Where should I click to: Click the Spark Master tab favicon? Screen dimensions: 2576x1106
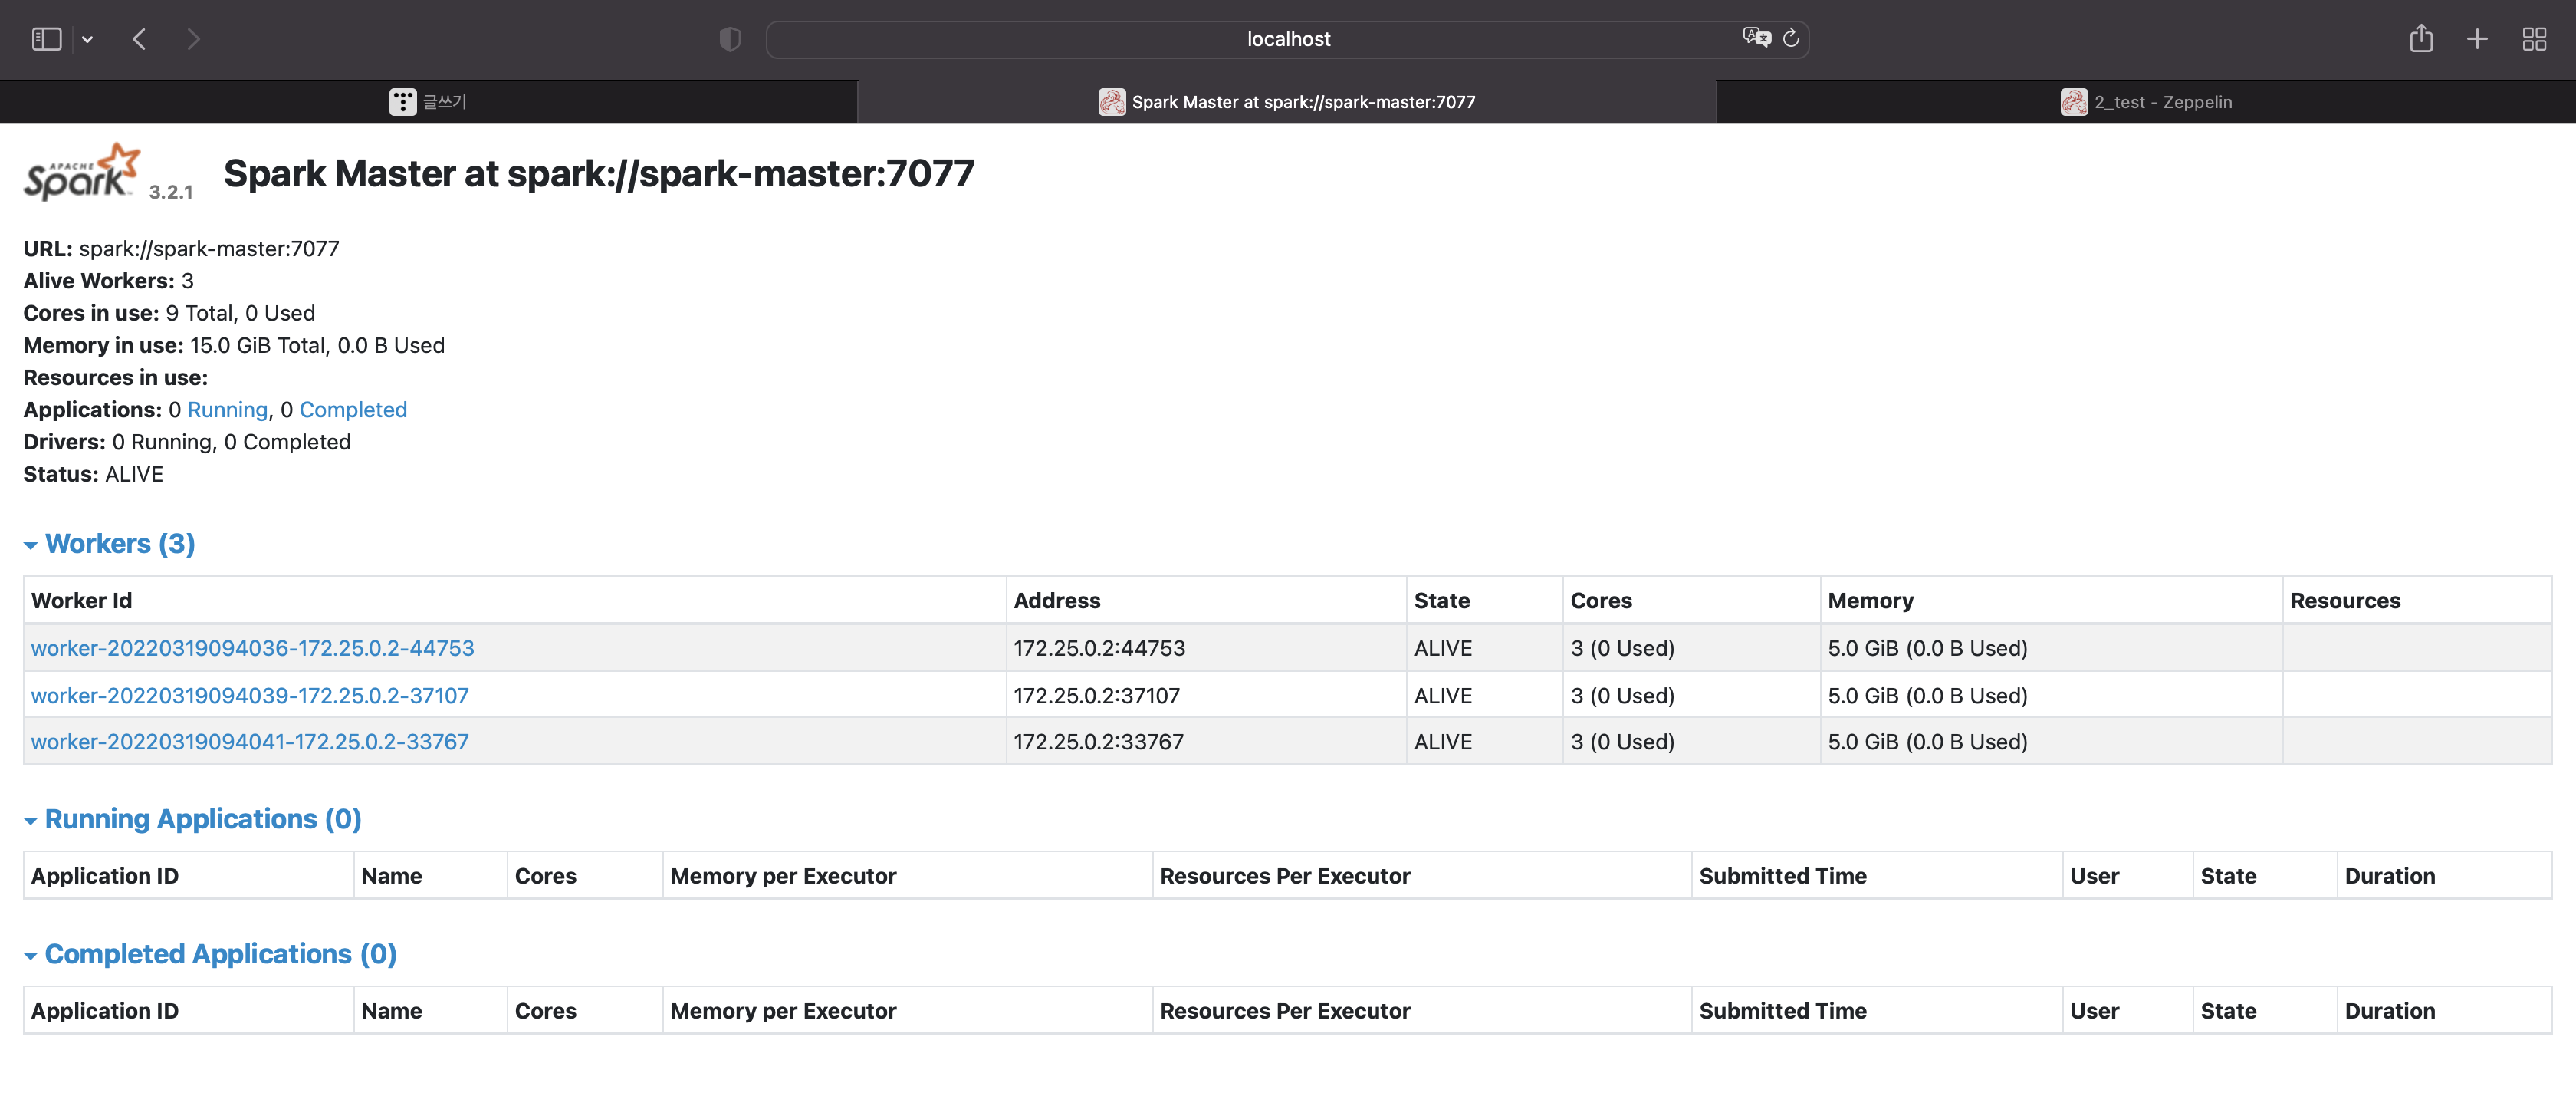(1112, 102)
